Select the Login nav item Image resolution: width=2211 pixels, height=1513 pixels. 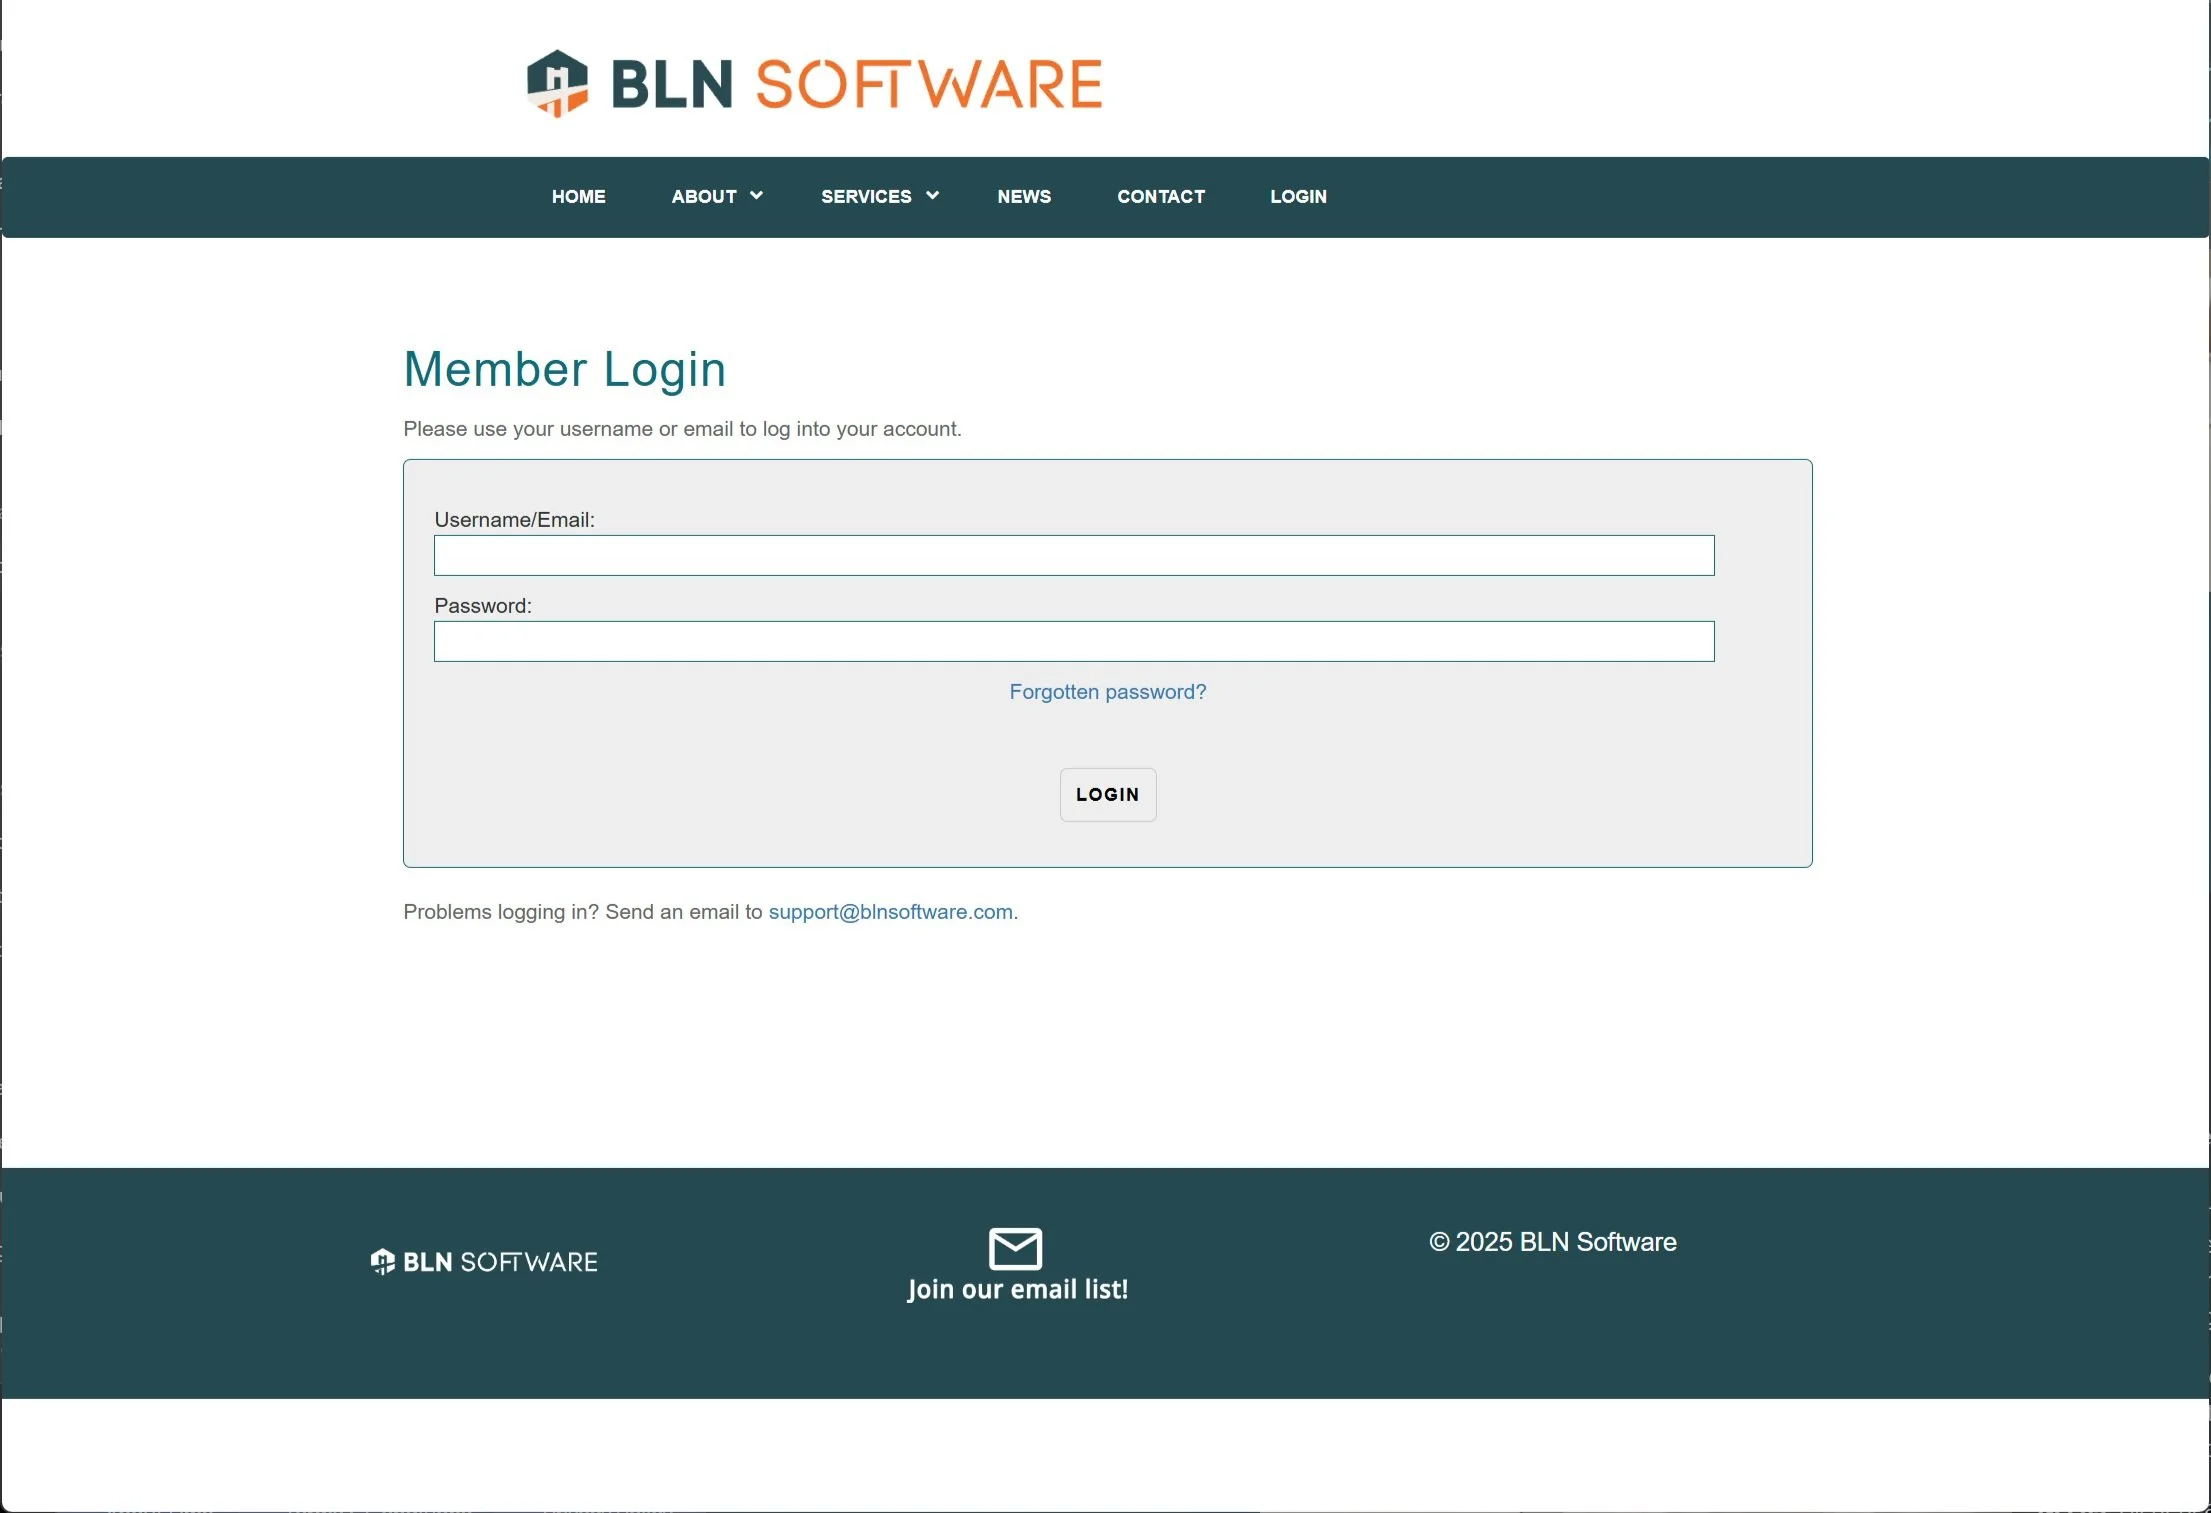click(x=1298, y=197)
